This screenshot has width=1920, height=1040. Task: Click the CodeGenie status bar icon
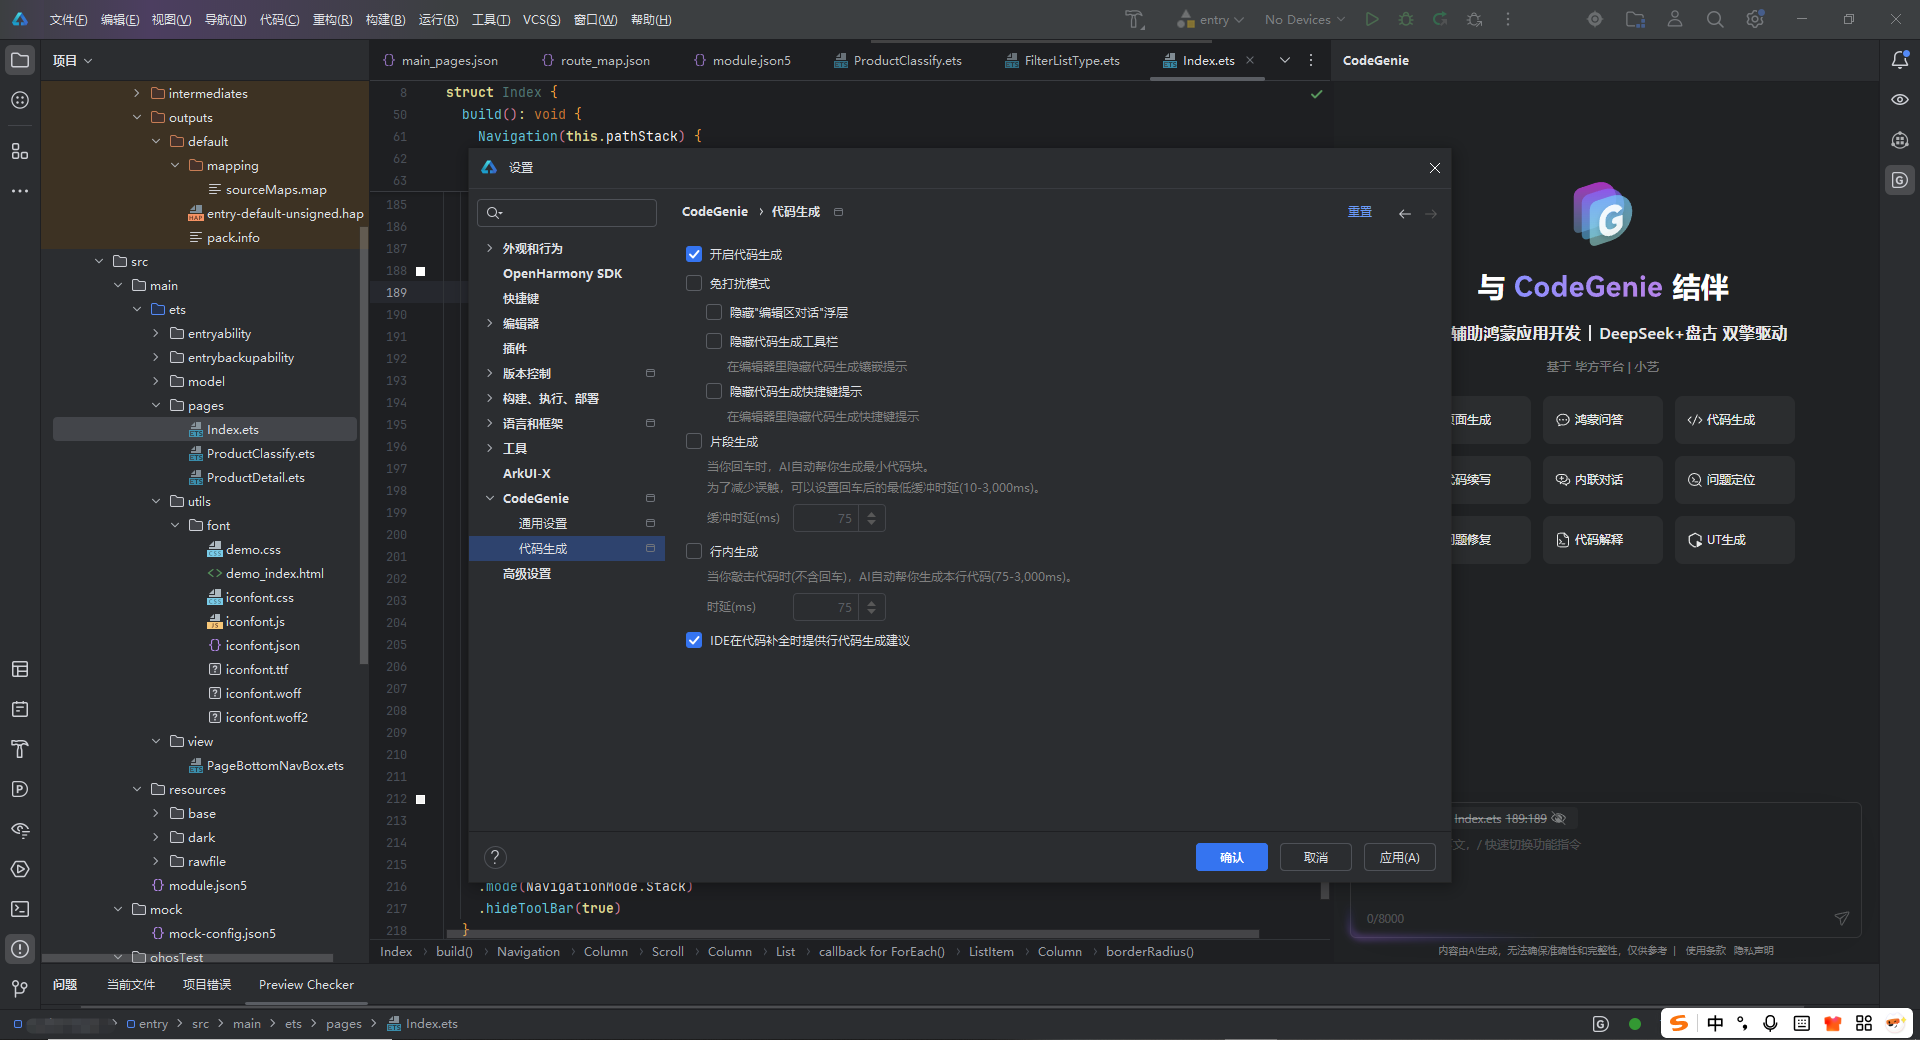pyautogui.click(x=1600, y=1023)
